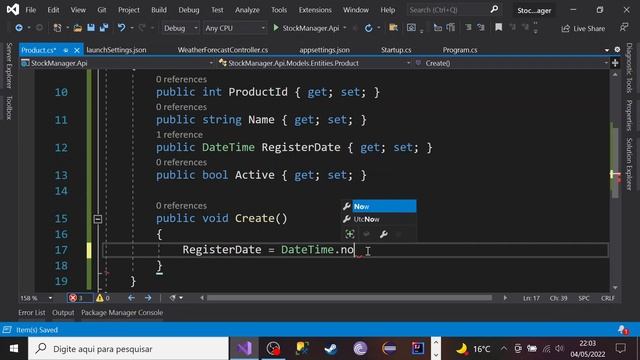Open the Toolbox side tab
This screenshot has height=360, width=640.
(x=9, y=108)
